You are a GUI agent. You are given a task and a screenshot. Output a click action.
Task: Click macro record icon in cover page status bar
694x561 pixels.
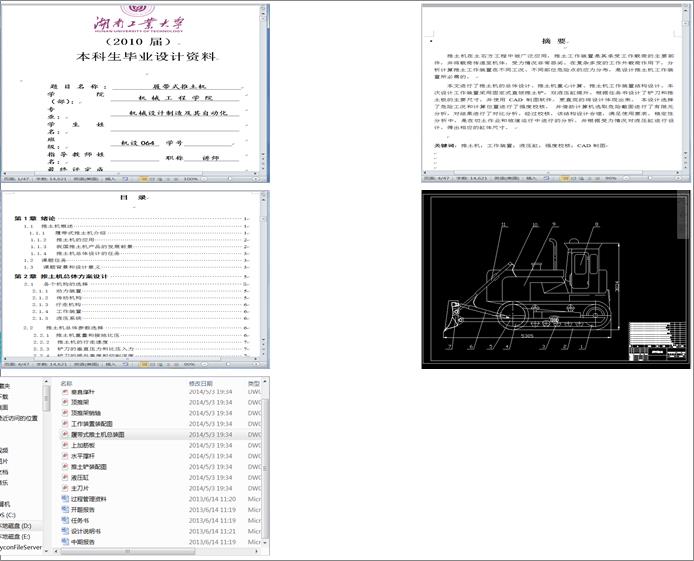(x=125, y=179)
